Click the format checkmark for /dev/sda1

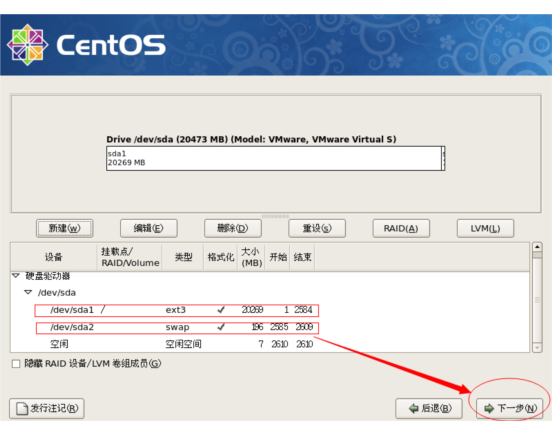(221, 310)
